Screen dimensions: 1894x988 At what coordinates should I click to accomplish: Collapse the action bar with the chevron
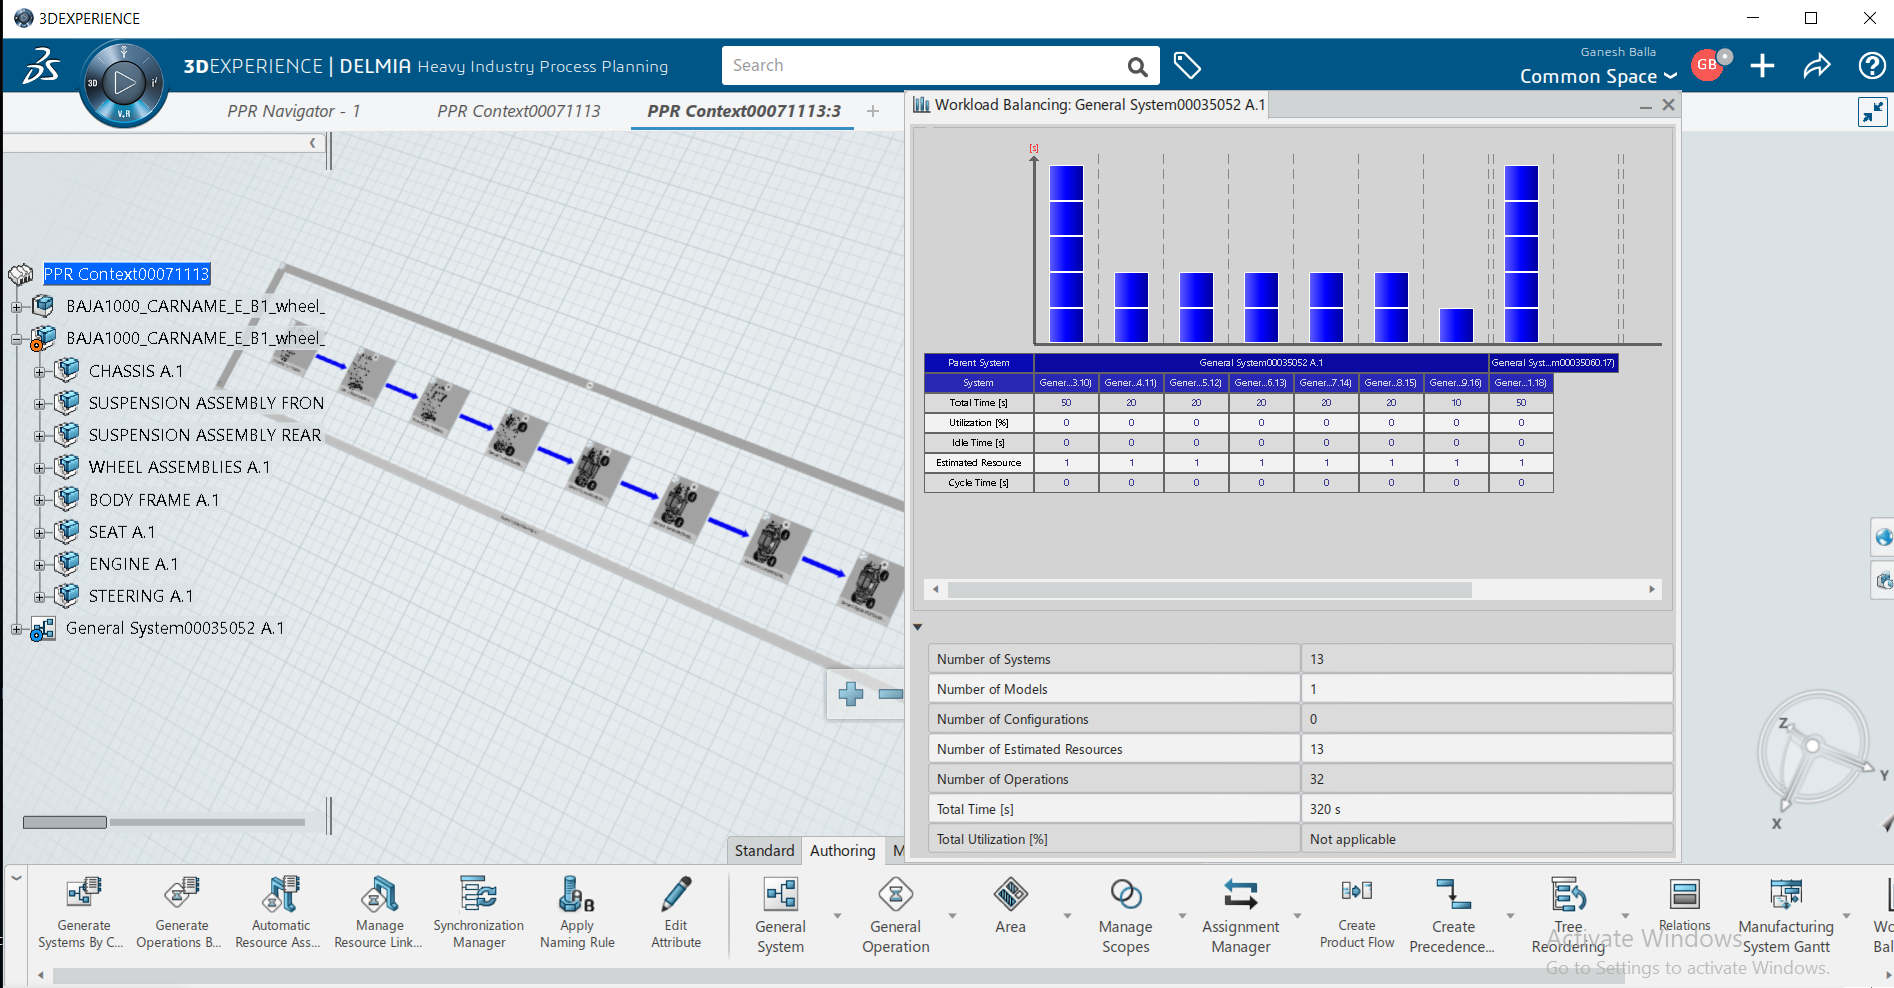16,878
